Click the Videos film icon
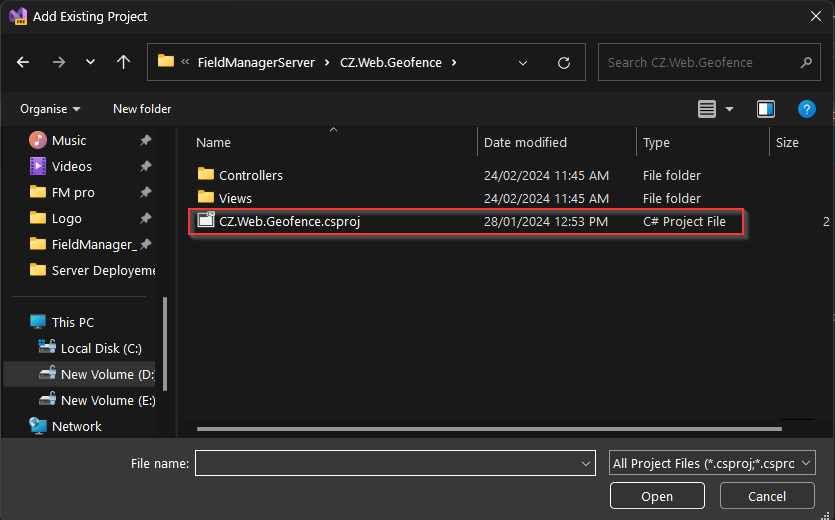The width and height of the screenshot is (835, 520). [x=37, y=167]
